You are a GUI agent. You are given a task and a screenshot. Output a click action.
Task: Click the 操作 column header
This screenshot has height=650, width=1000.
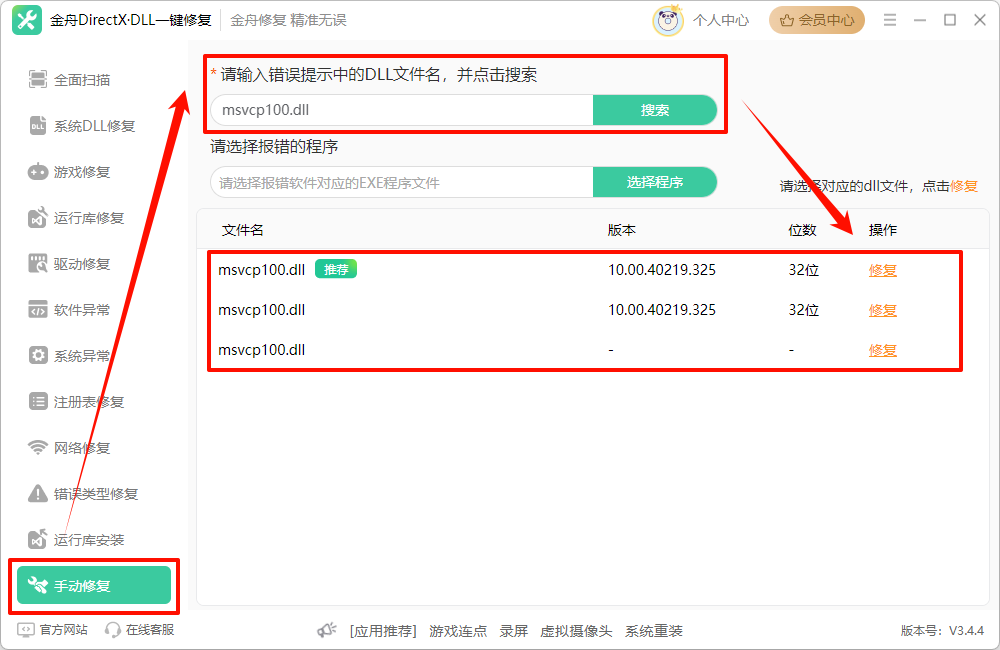pyautogui.click(x=883, y=230)
